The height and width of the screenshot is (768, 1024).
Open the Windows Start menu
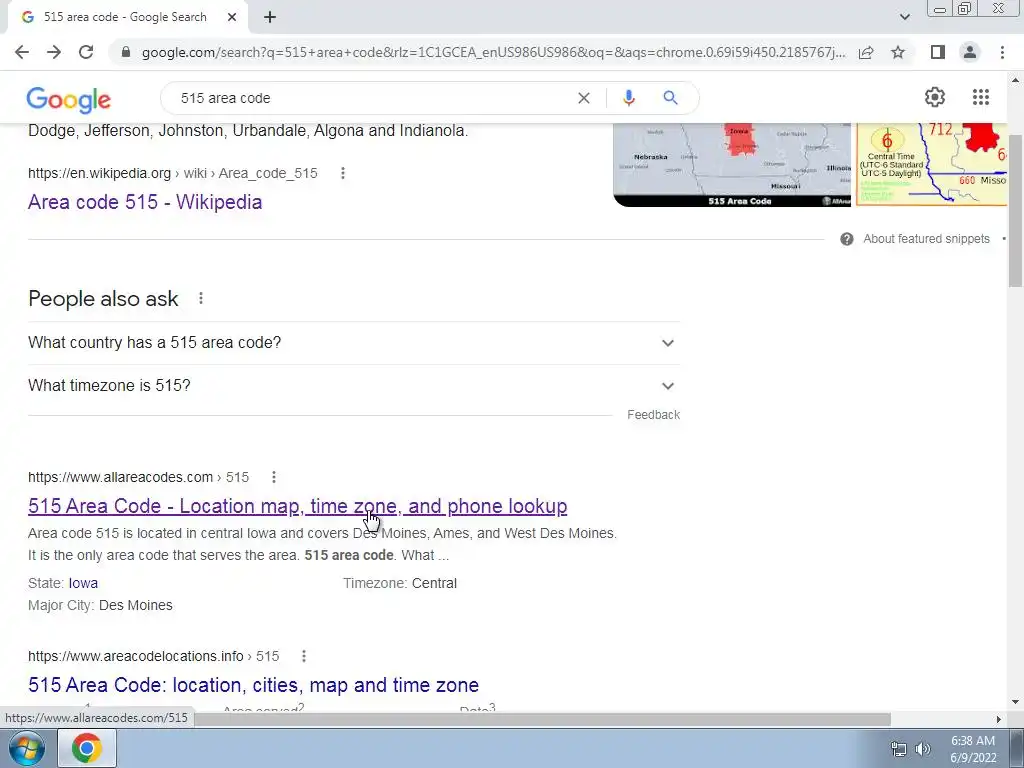tap(25, 748)
